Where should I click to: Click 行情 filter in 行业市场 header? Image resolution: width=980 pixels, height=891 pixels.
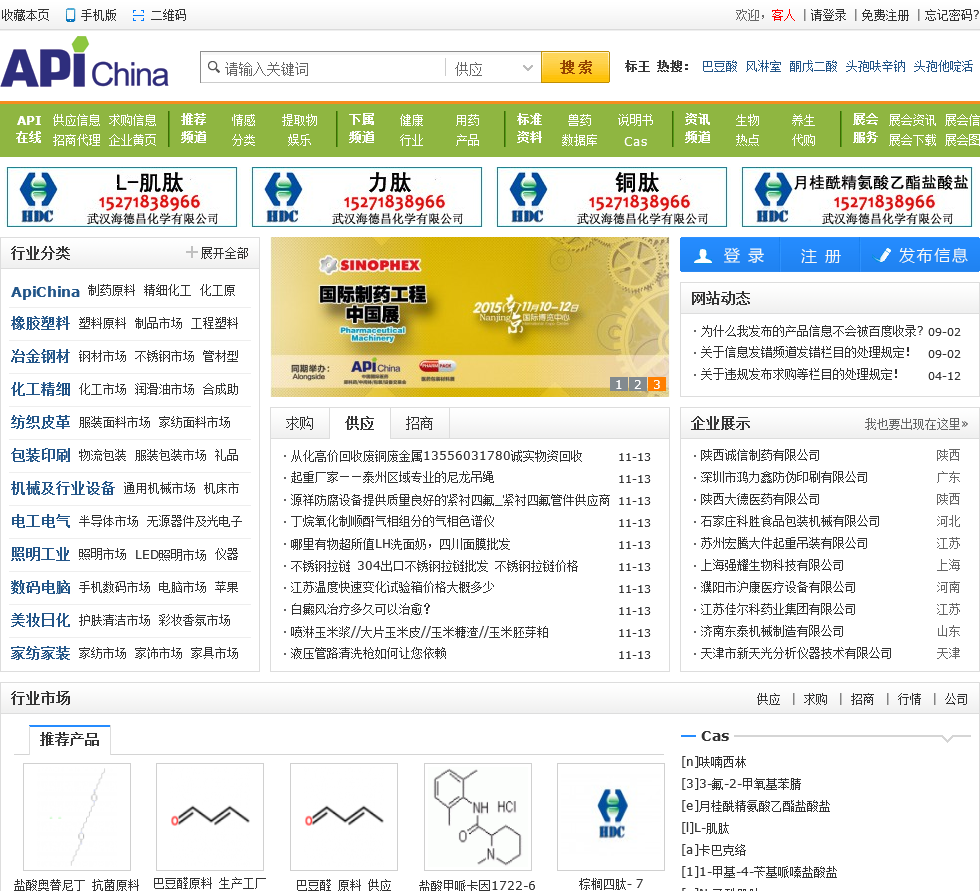909,699
